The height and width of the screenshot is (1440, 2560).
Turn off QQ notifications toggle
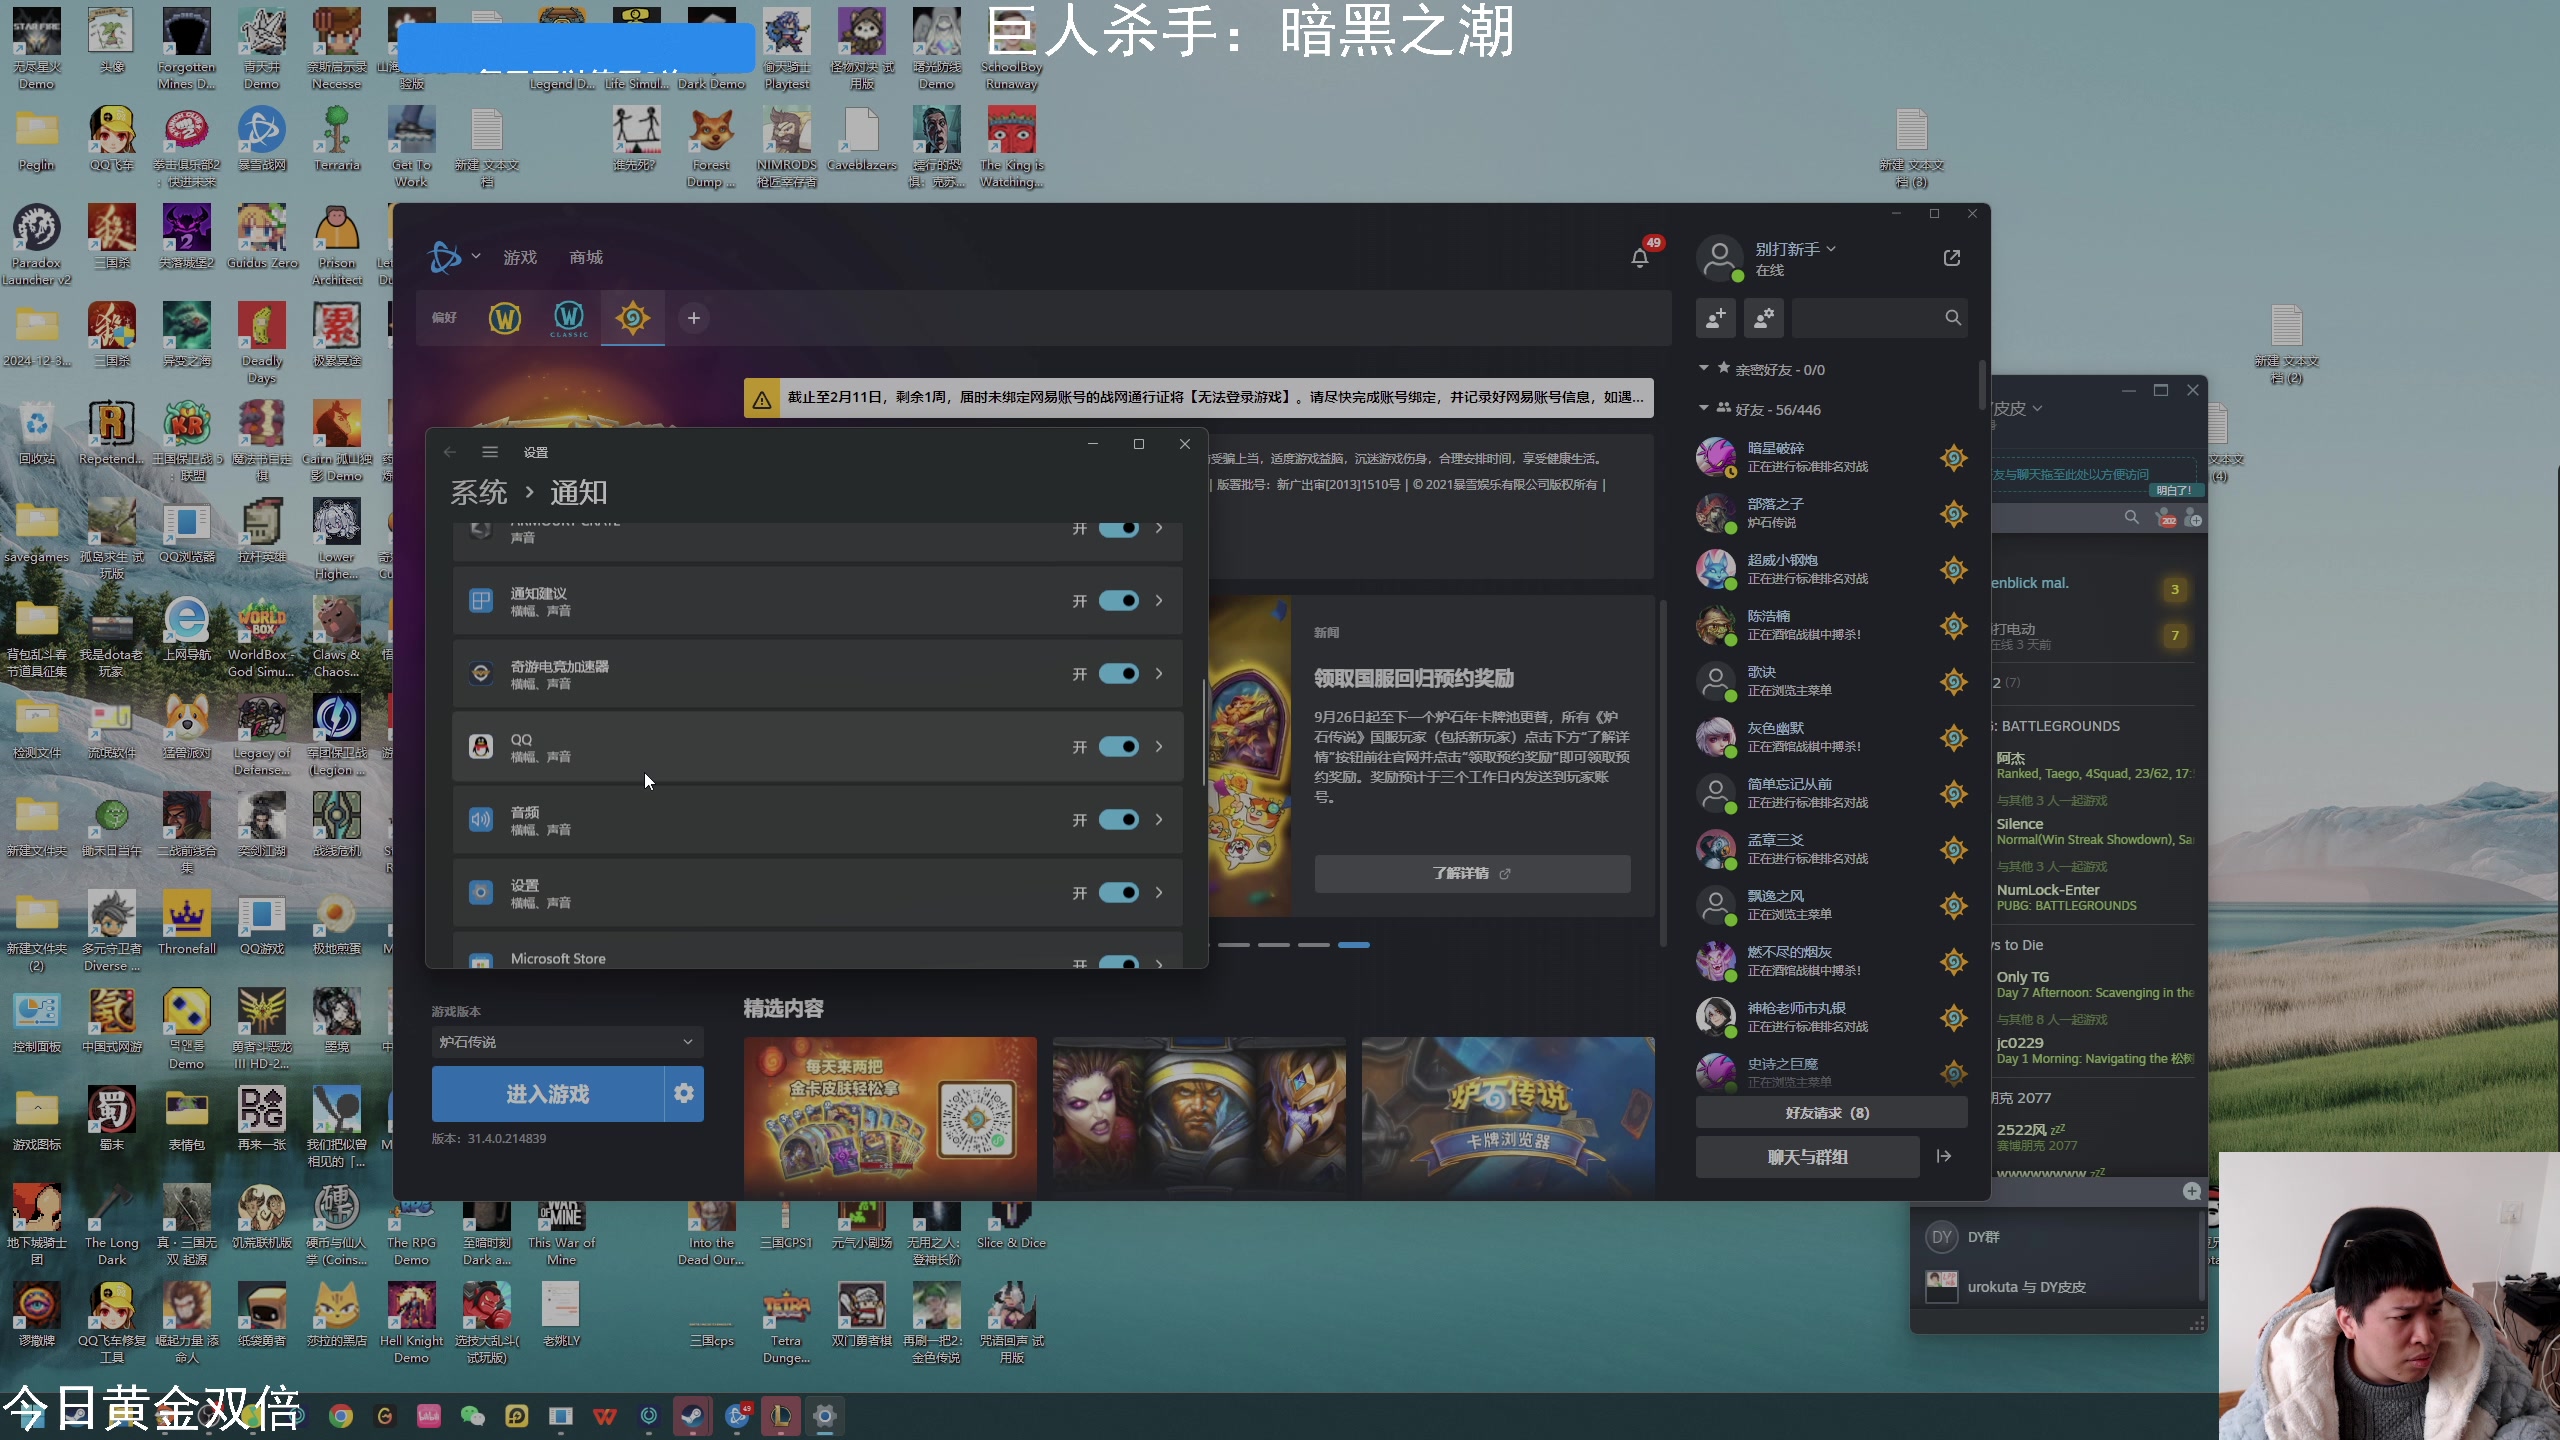(1119, 747)
